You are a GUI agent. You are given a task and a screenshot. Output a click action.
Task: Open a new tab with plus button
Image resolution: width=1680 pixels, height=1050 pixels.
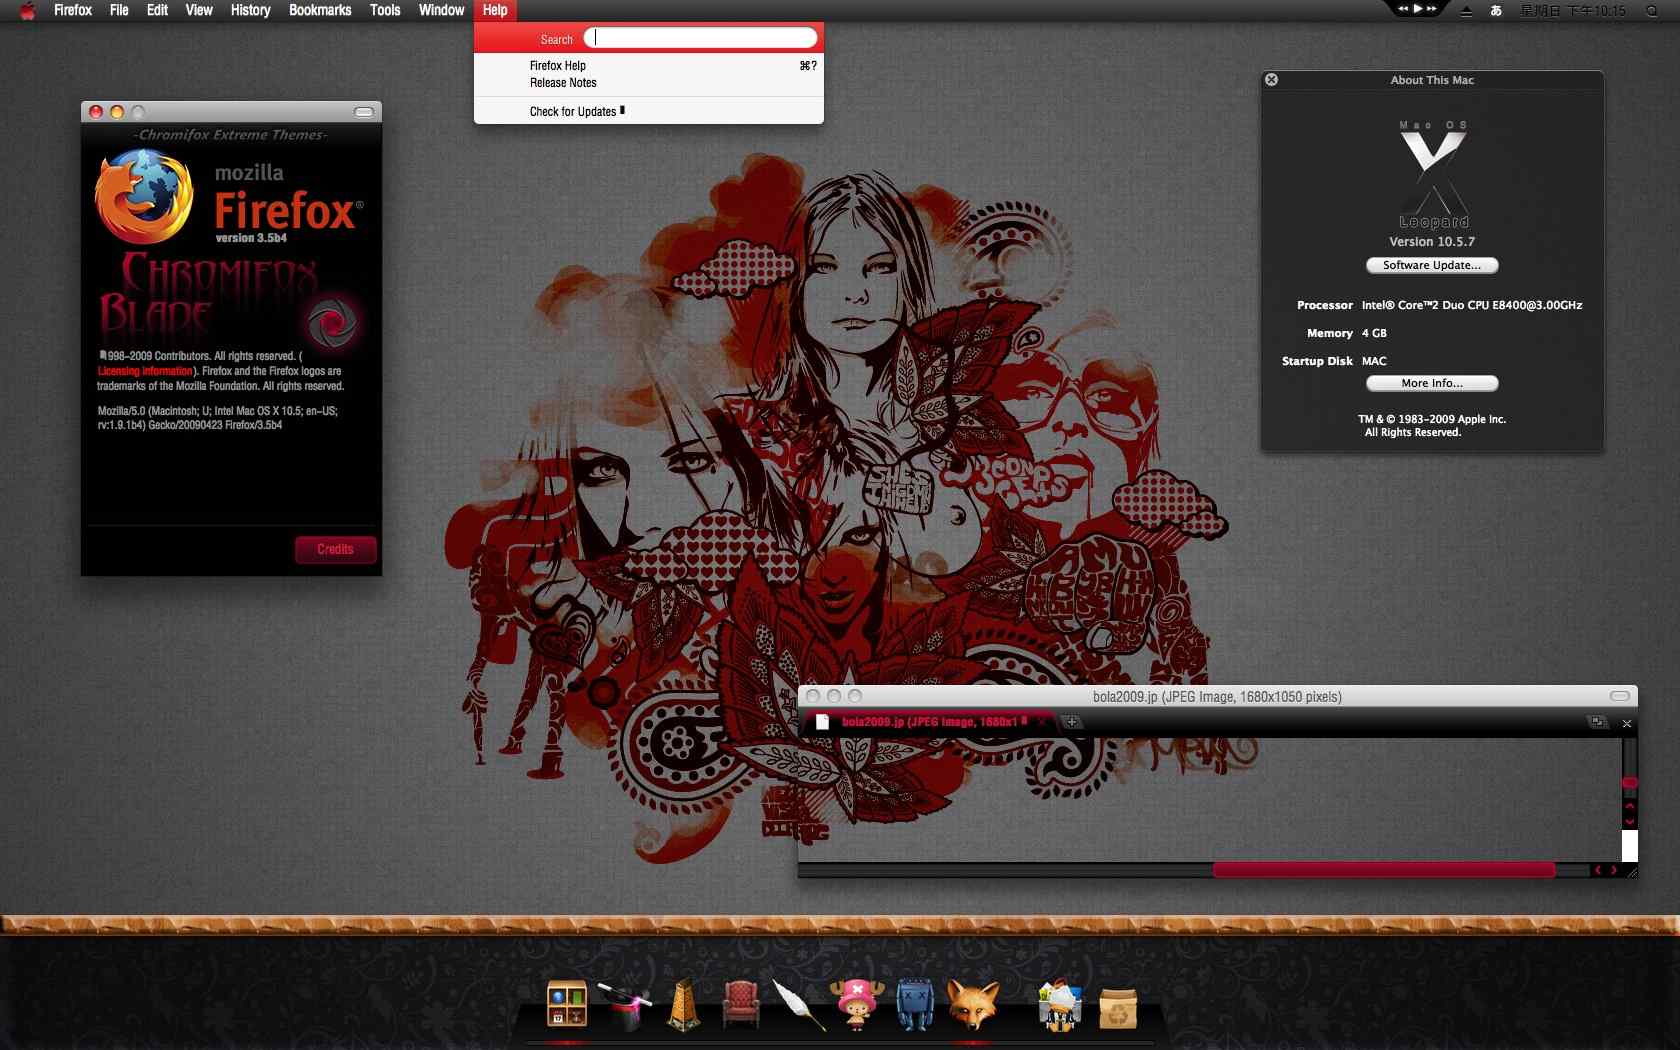coord(1071,721)
